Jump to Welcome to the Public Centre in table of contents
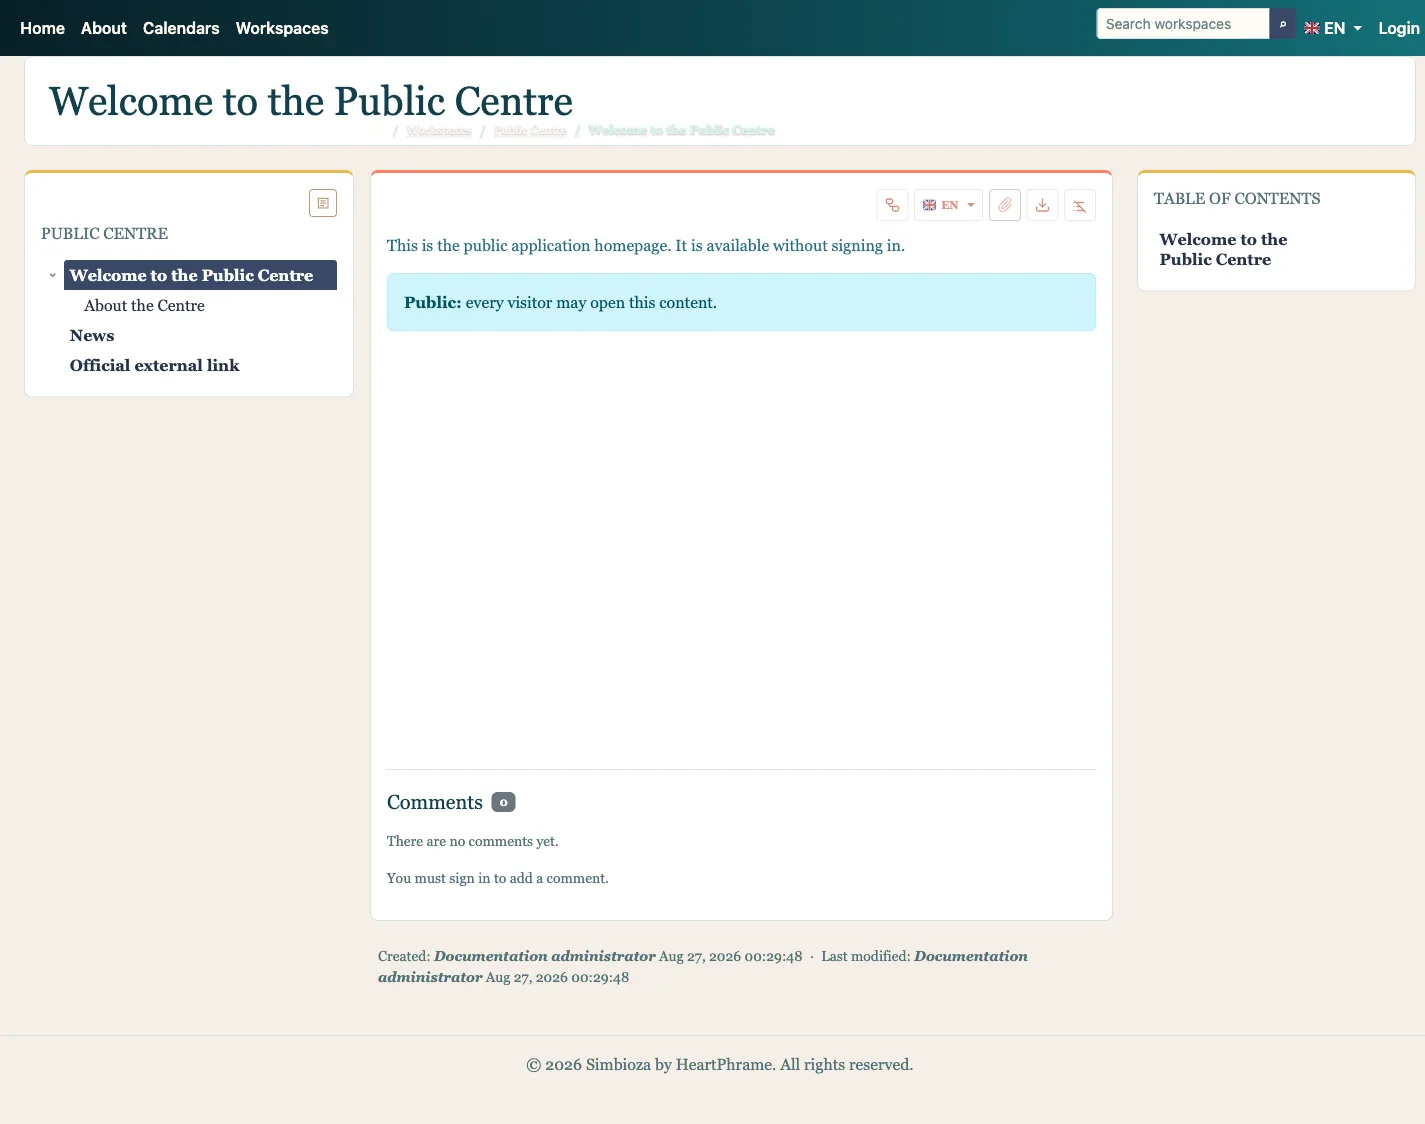This screenshot has width=1425, height=1124. (1223, 250)
